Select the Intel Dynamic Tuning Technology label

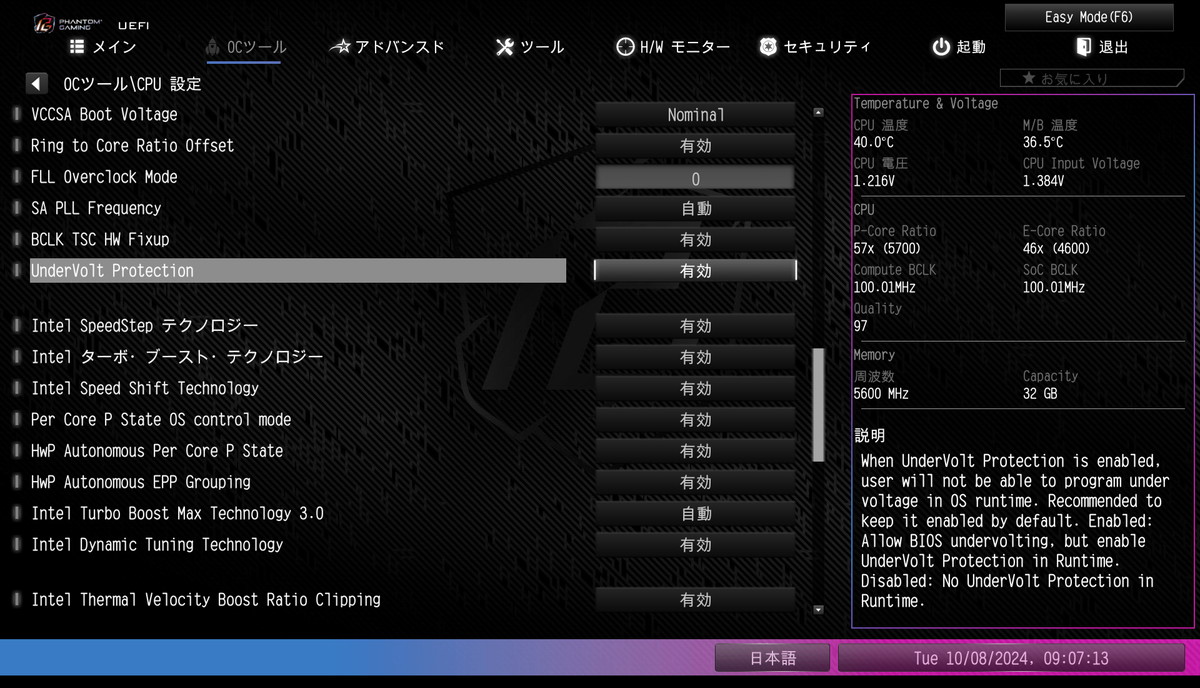point(157,545)
